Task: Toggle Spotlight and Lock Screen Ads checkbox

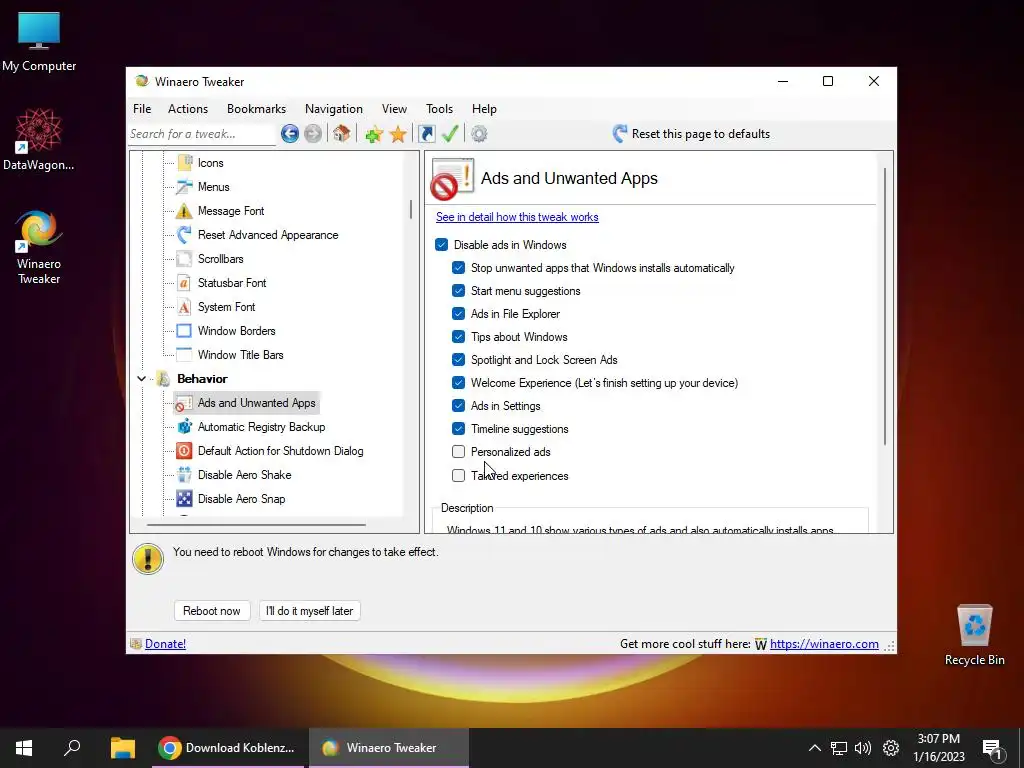Action: [458, 360]
